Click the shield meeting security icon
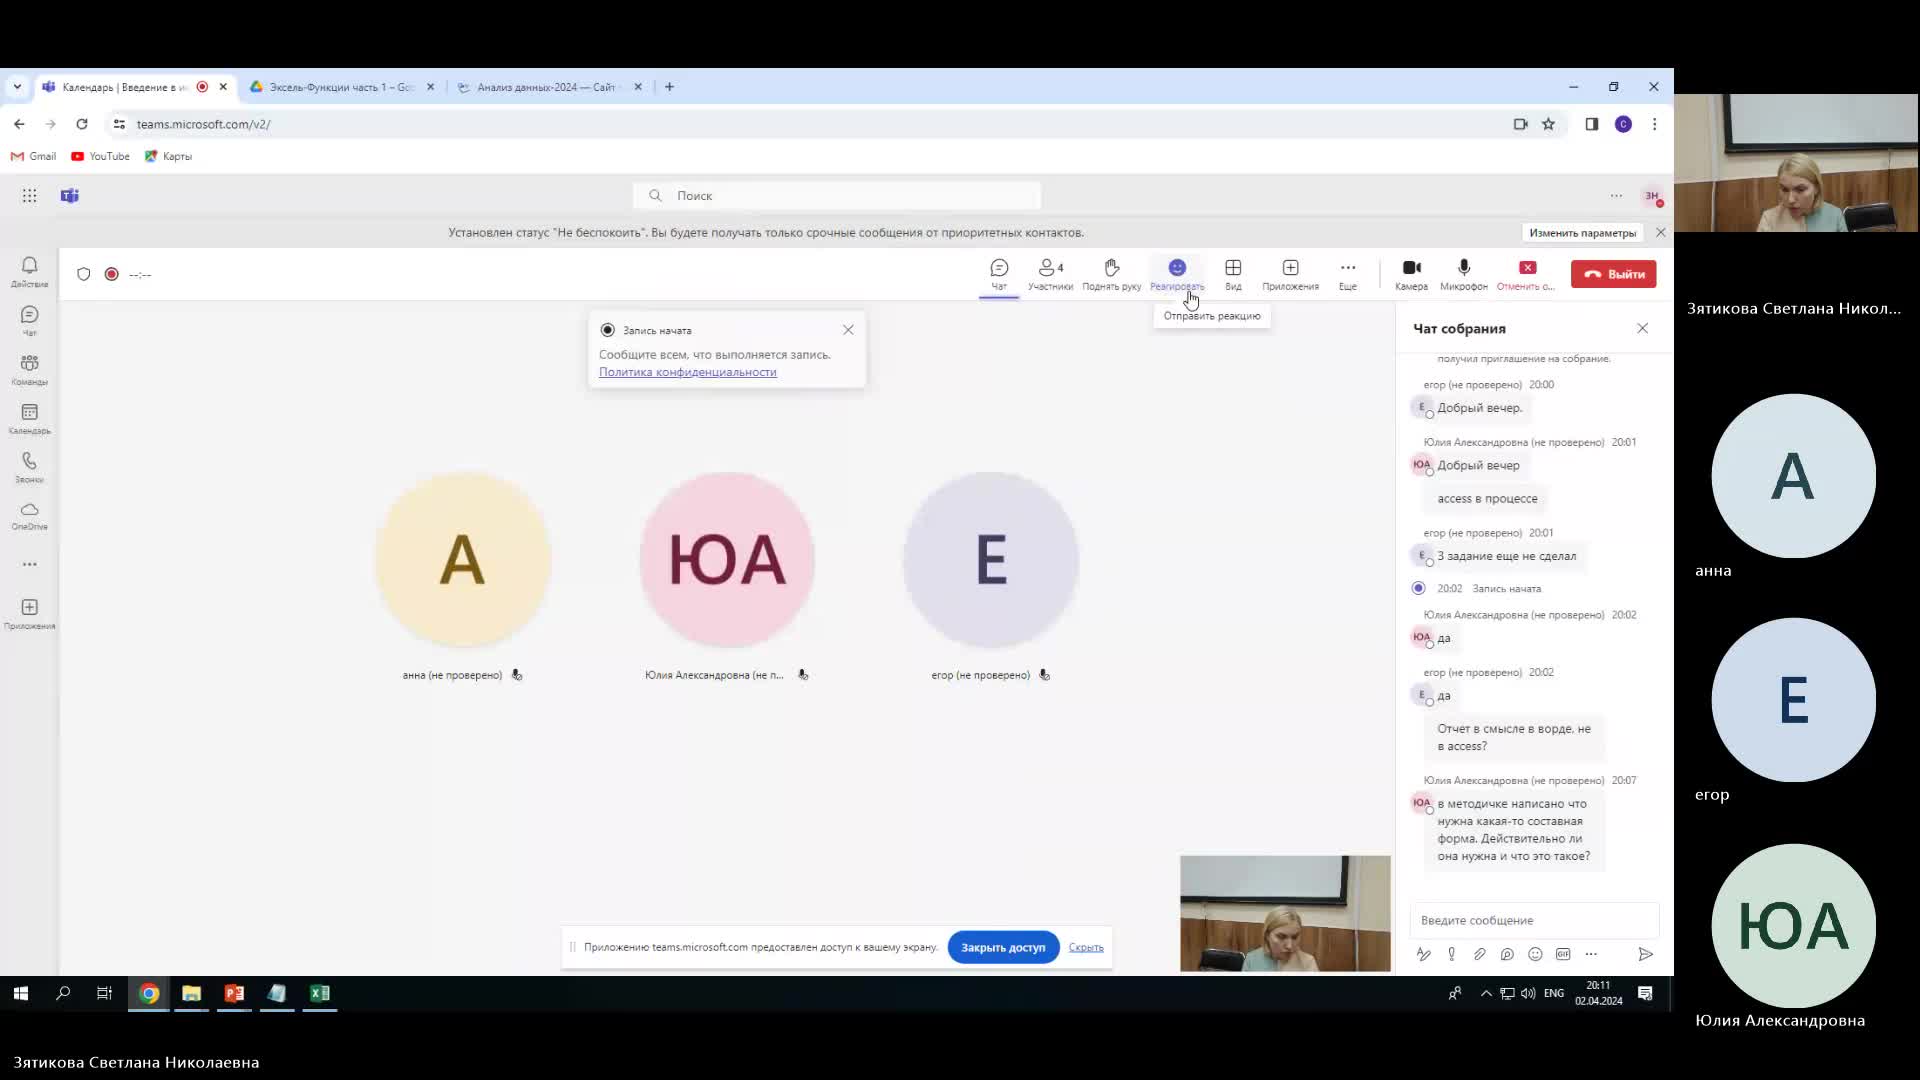This screenshot has height=1080, width=1920. (x=84, y=274)
